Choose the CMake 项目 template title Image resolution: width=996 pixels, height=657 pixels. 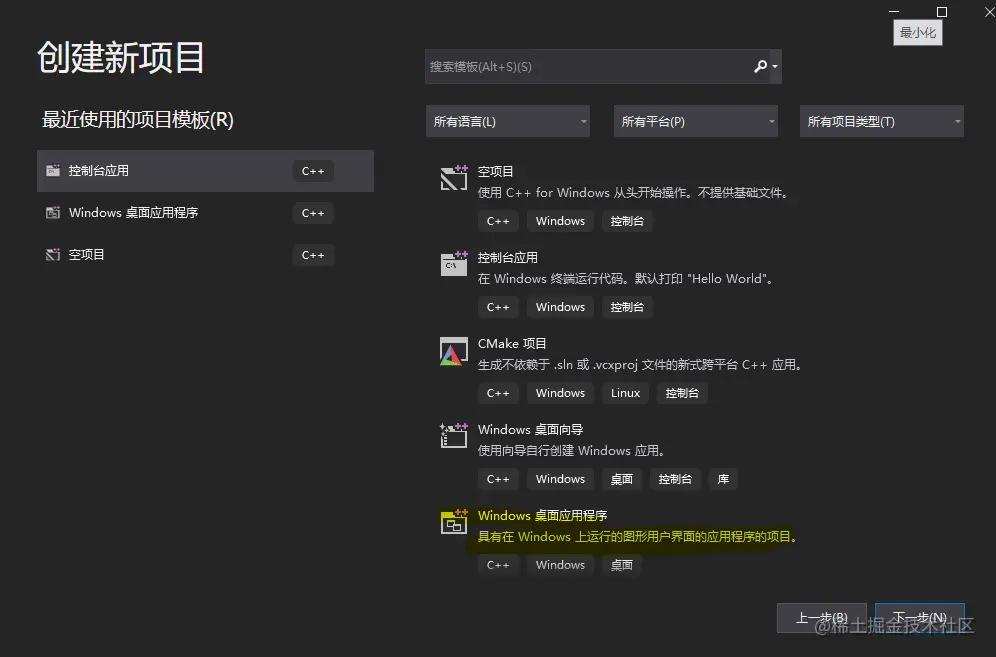[x=512, y=343]
